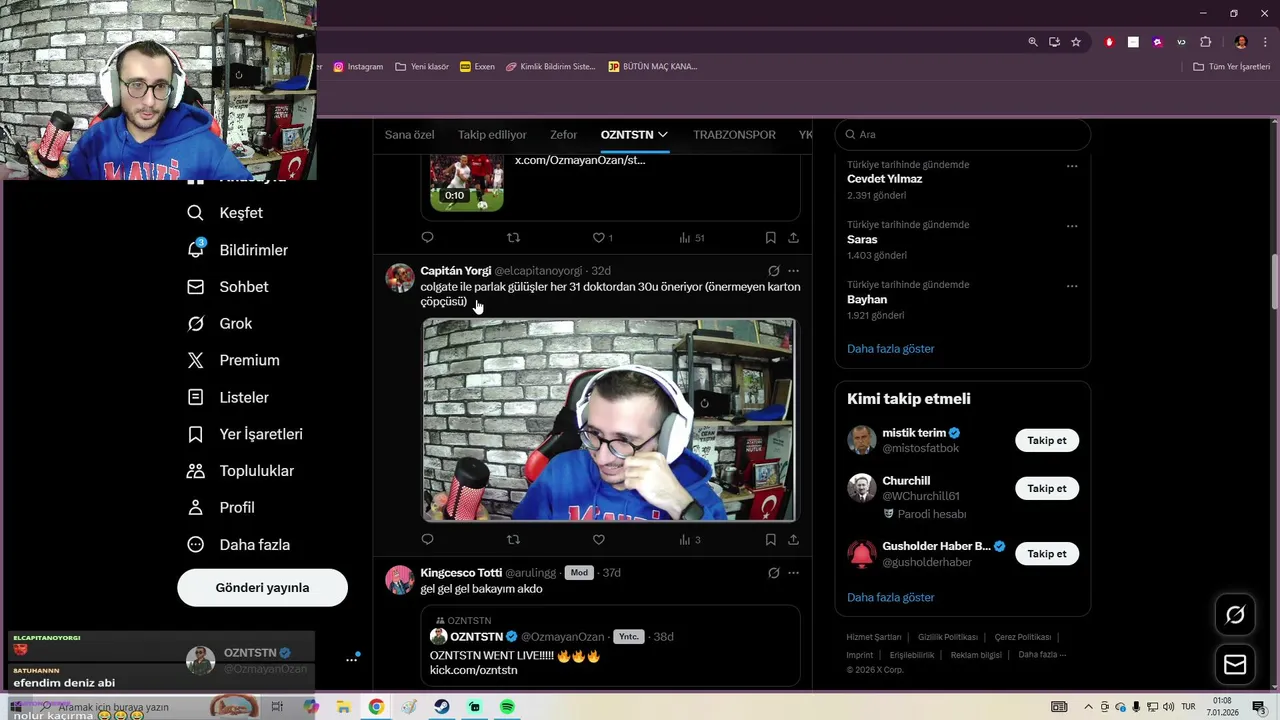Open Steam from the taskbar
This screenshot has width=1280, height=720.
pyautogui.click(x=441, y=707)
